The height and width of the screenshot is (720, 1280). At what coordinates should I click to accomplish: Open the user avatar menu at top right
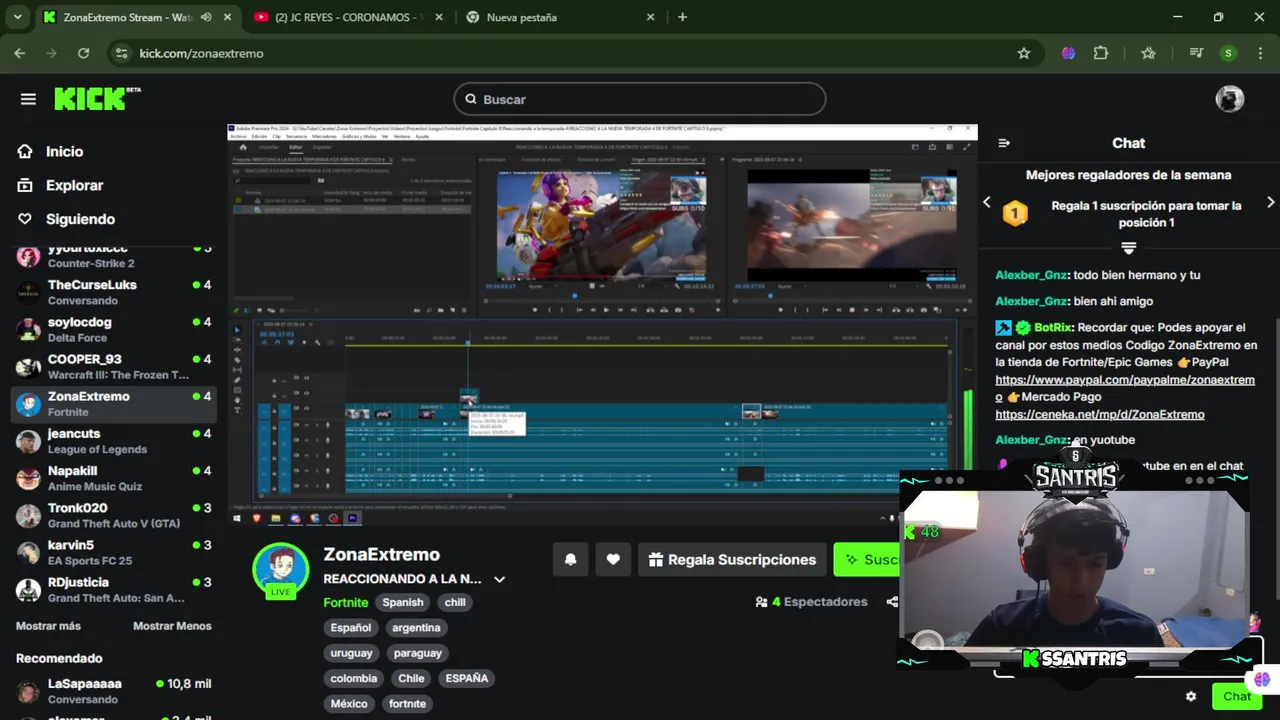pos(1229,98)
